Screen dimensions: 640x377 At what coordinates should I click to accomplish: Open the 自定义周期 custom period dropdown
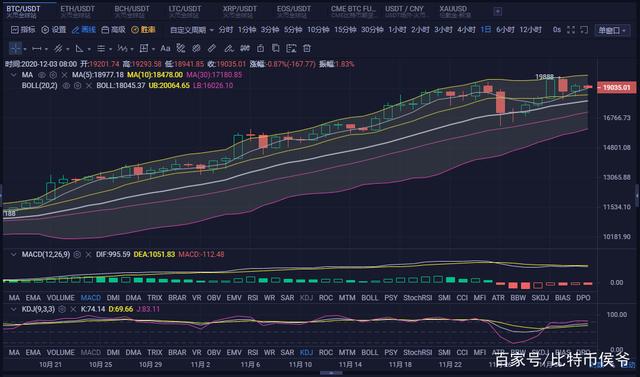192,30
